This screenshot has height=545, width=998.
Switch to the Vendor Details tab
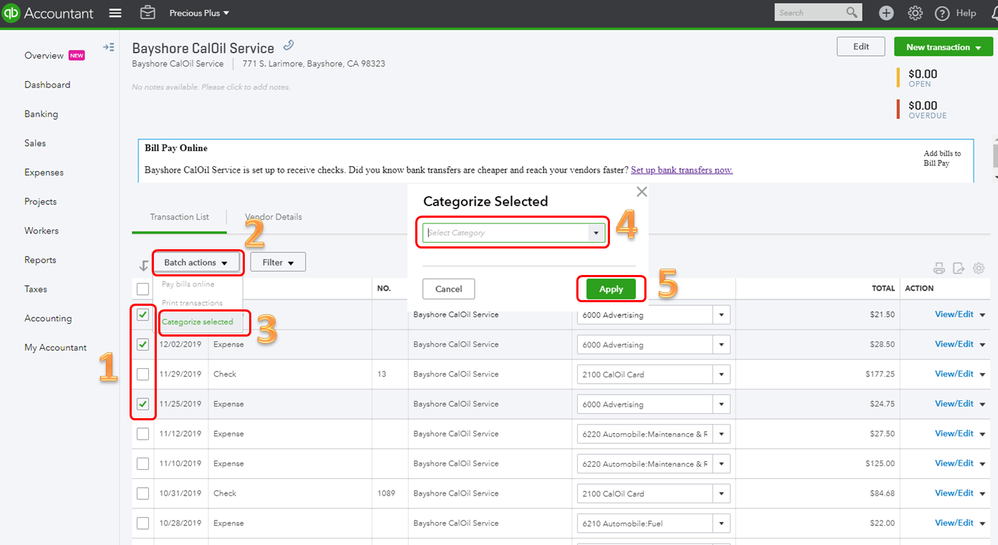point(274,217)
